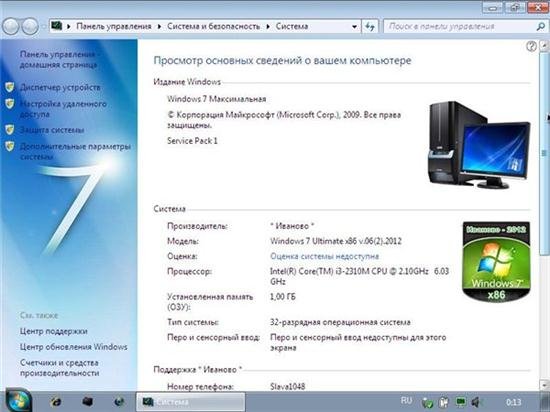Screen dimensions: 550x412
Task: Click the scrollbar up arrow
Action: pos(544,46)
